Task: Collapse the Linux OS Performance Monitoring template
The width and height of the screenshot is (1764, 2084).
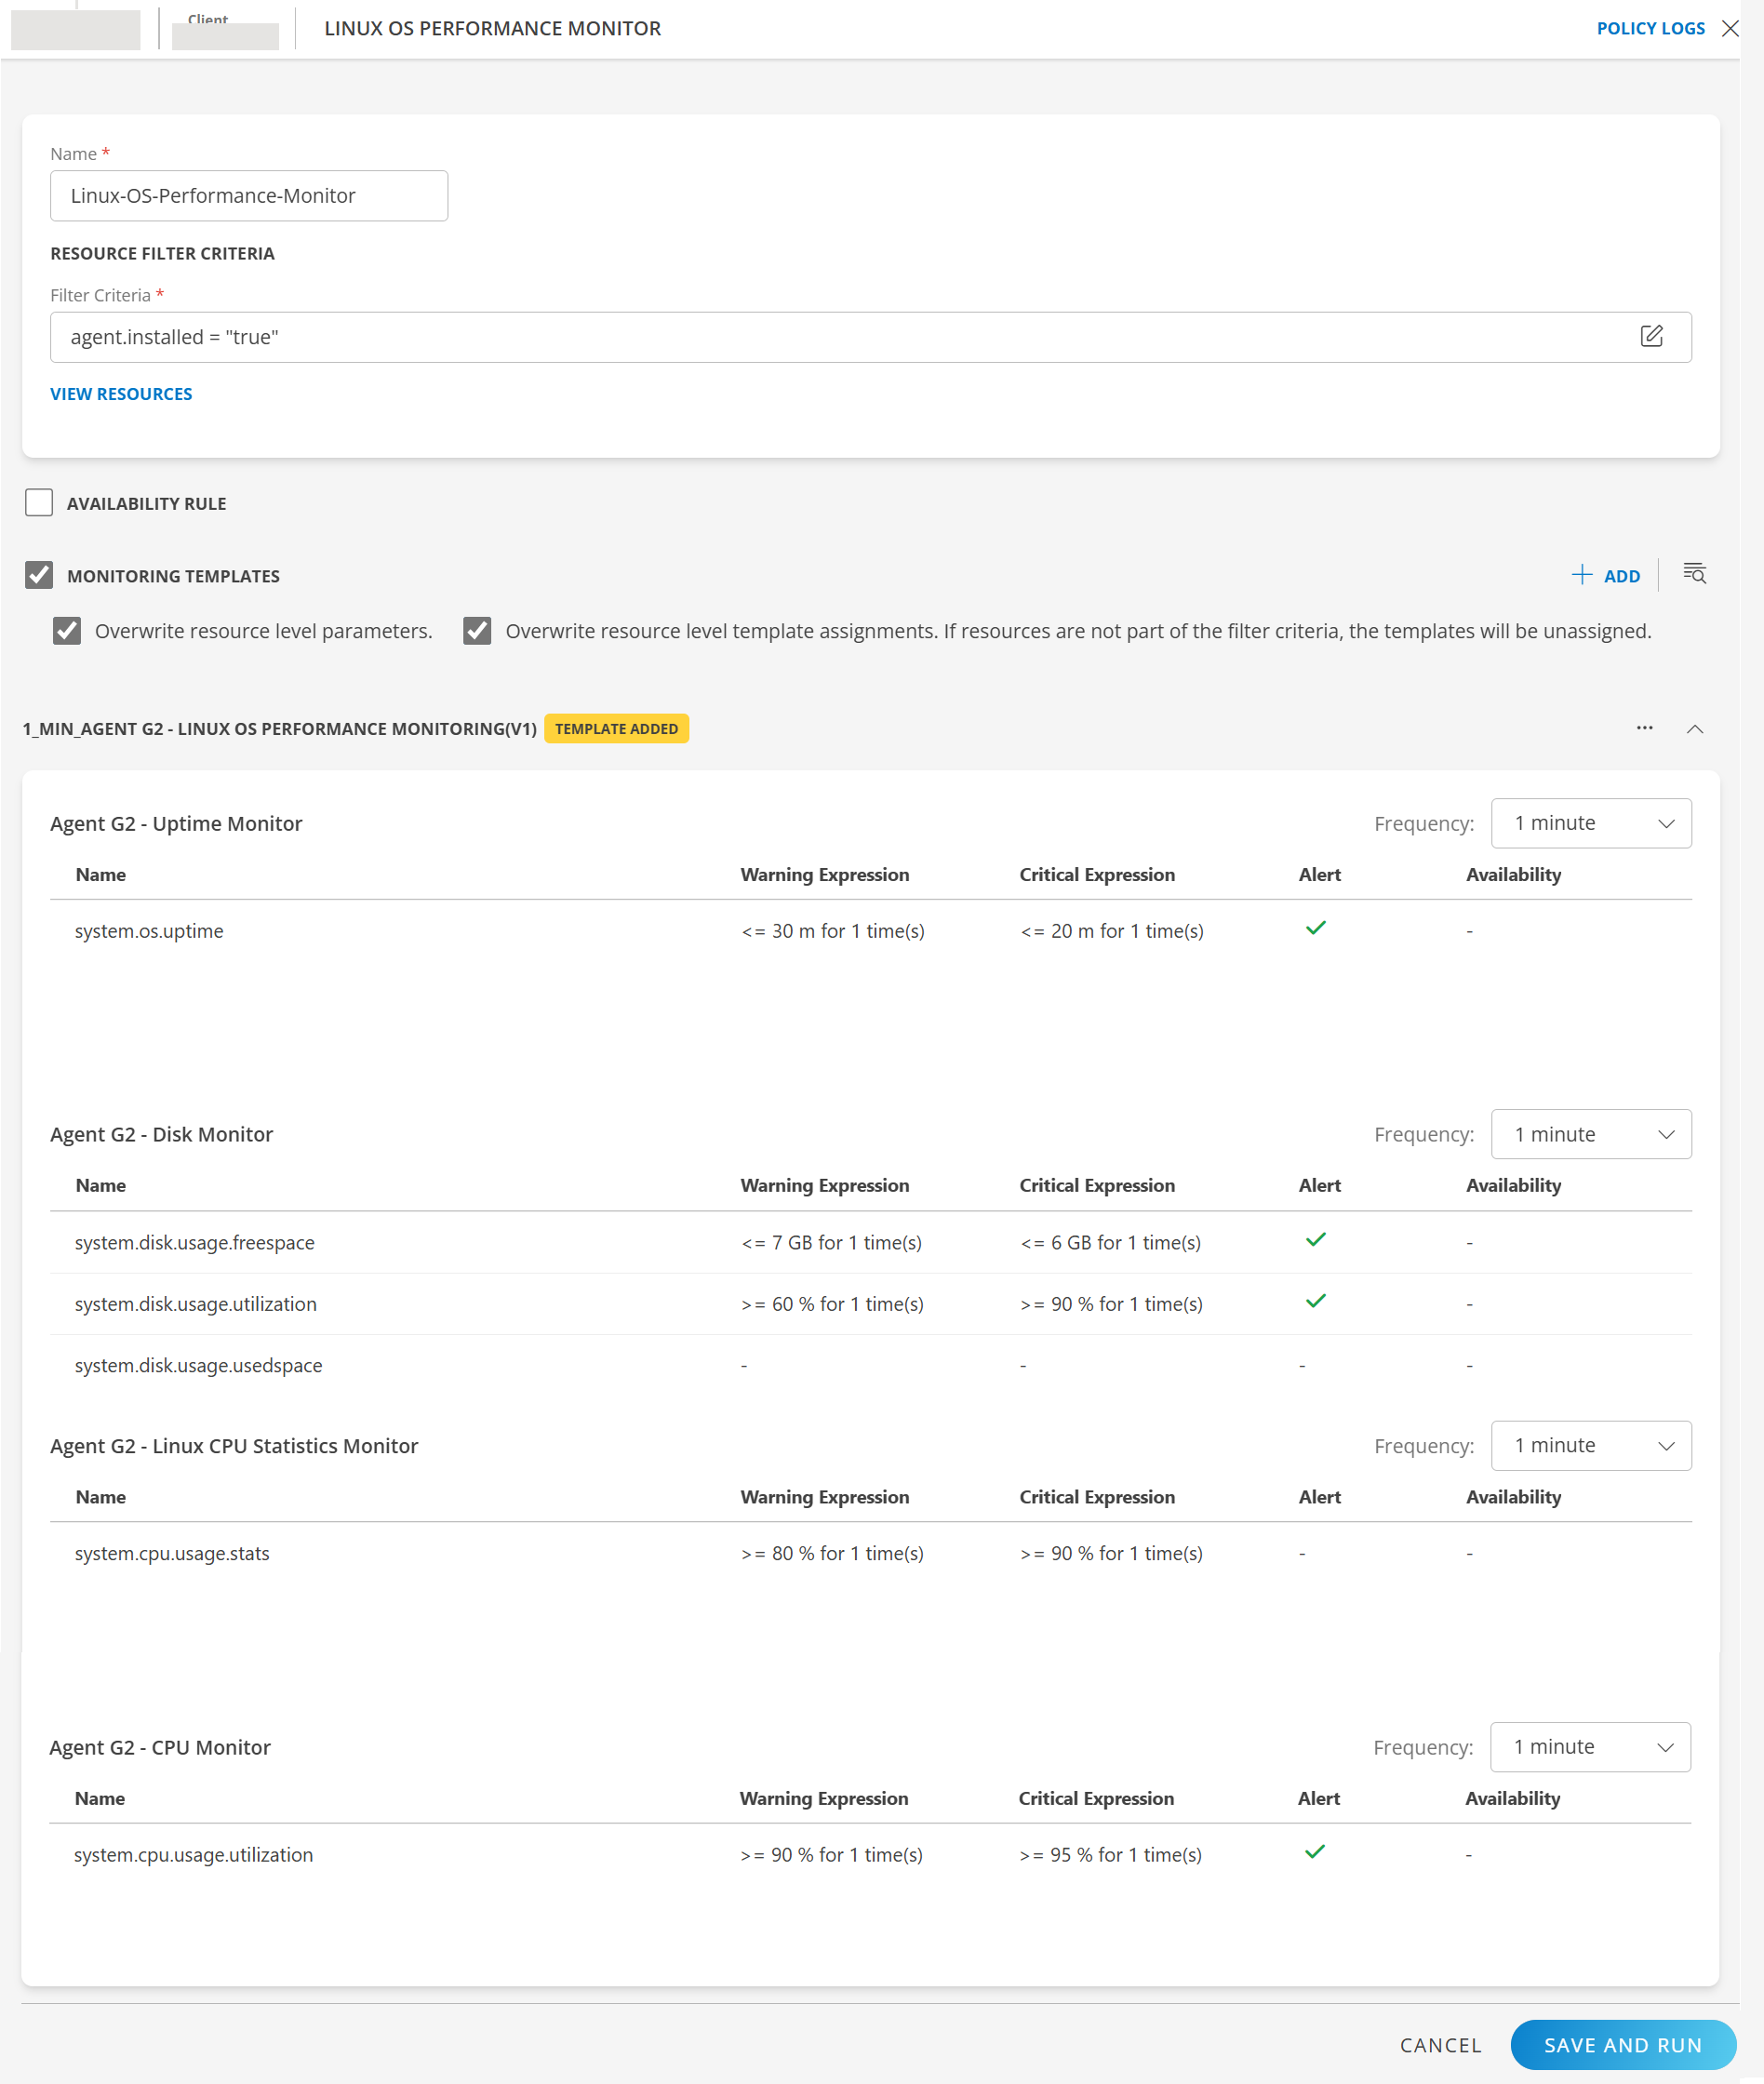Action: click(x=1694, y=729)
